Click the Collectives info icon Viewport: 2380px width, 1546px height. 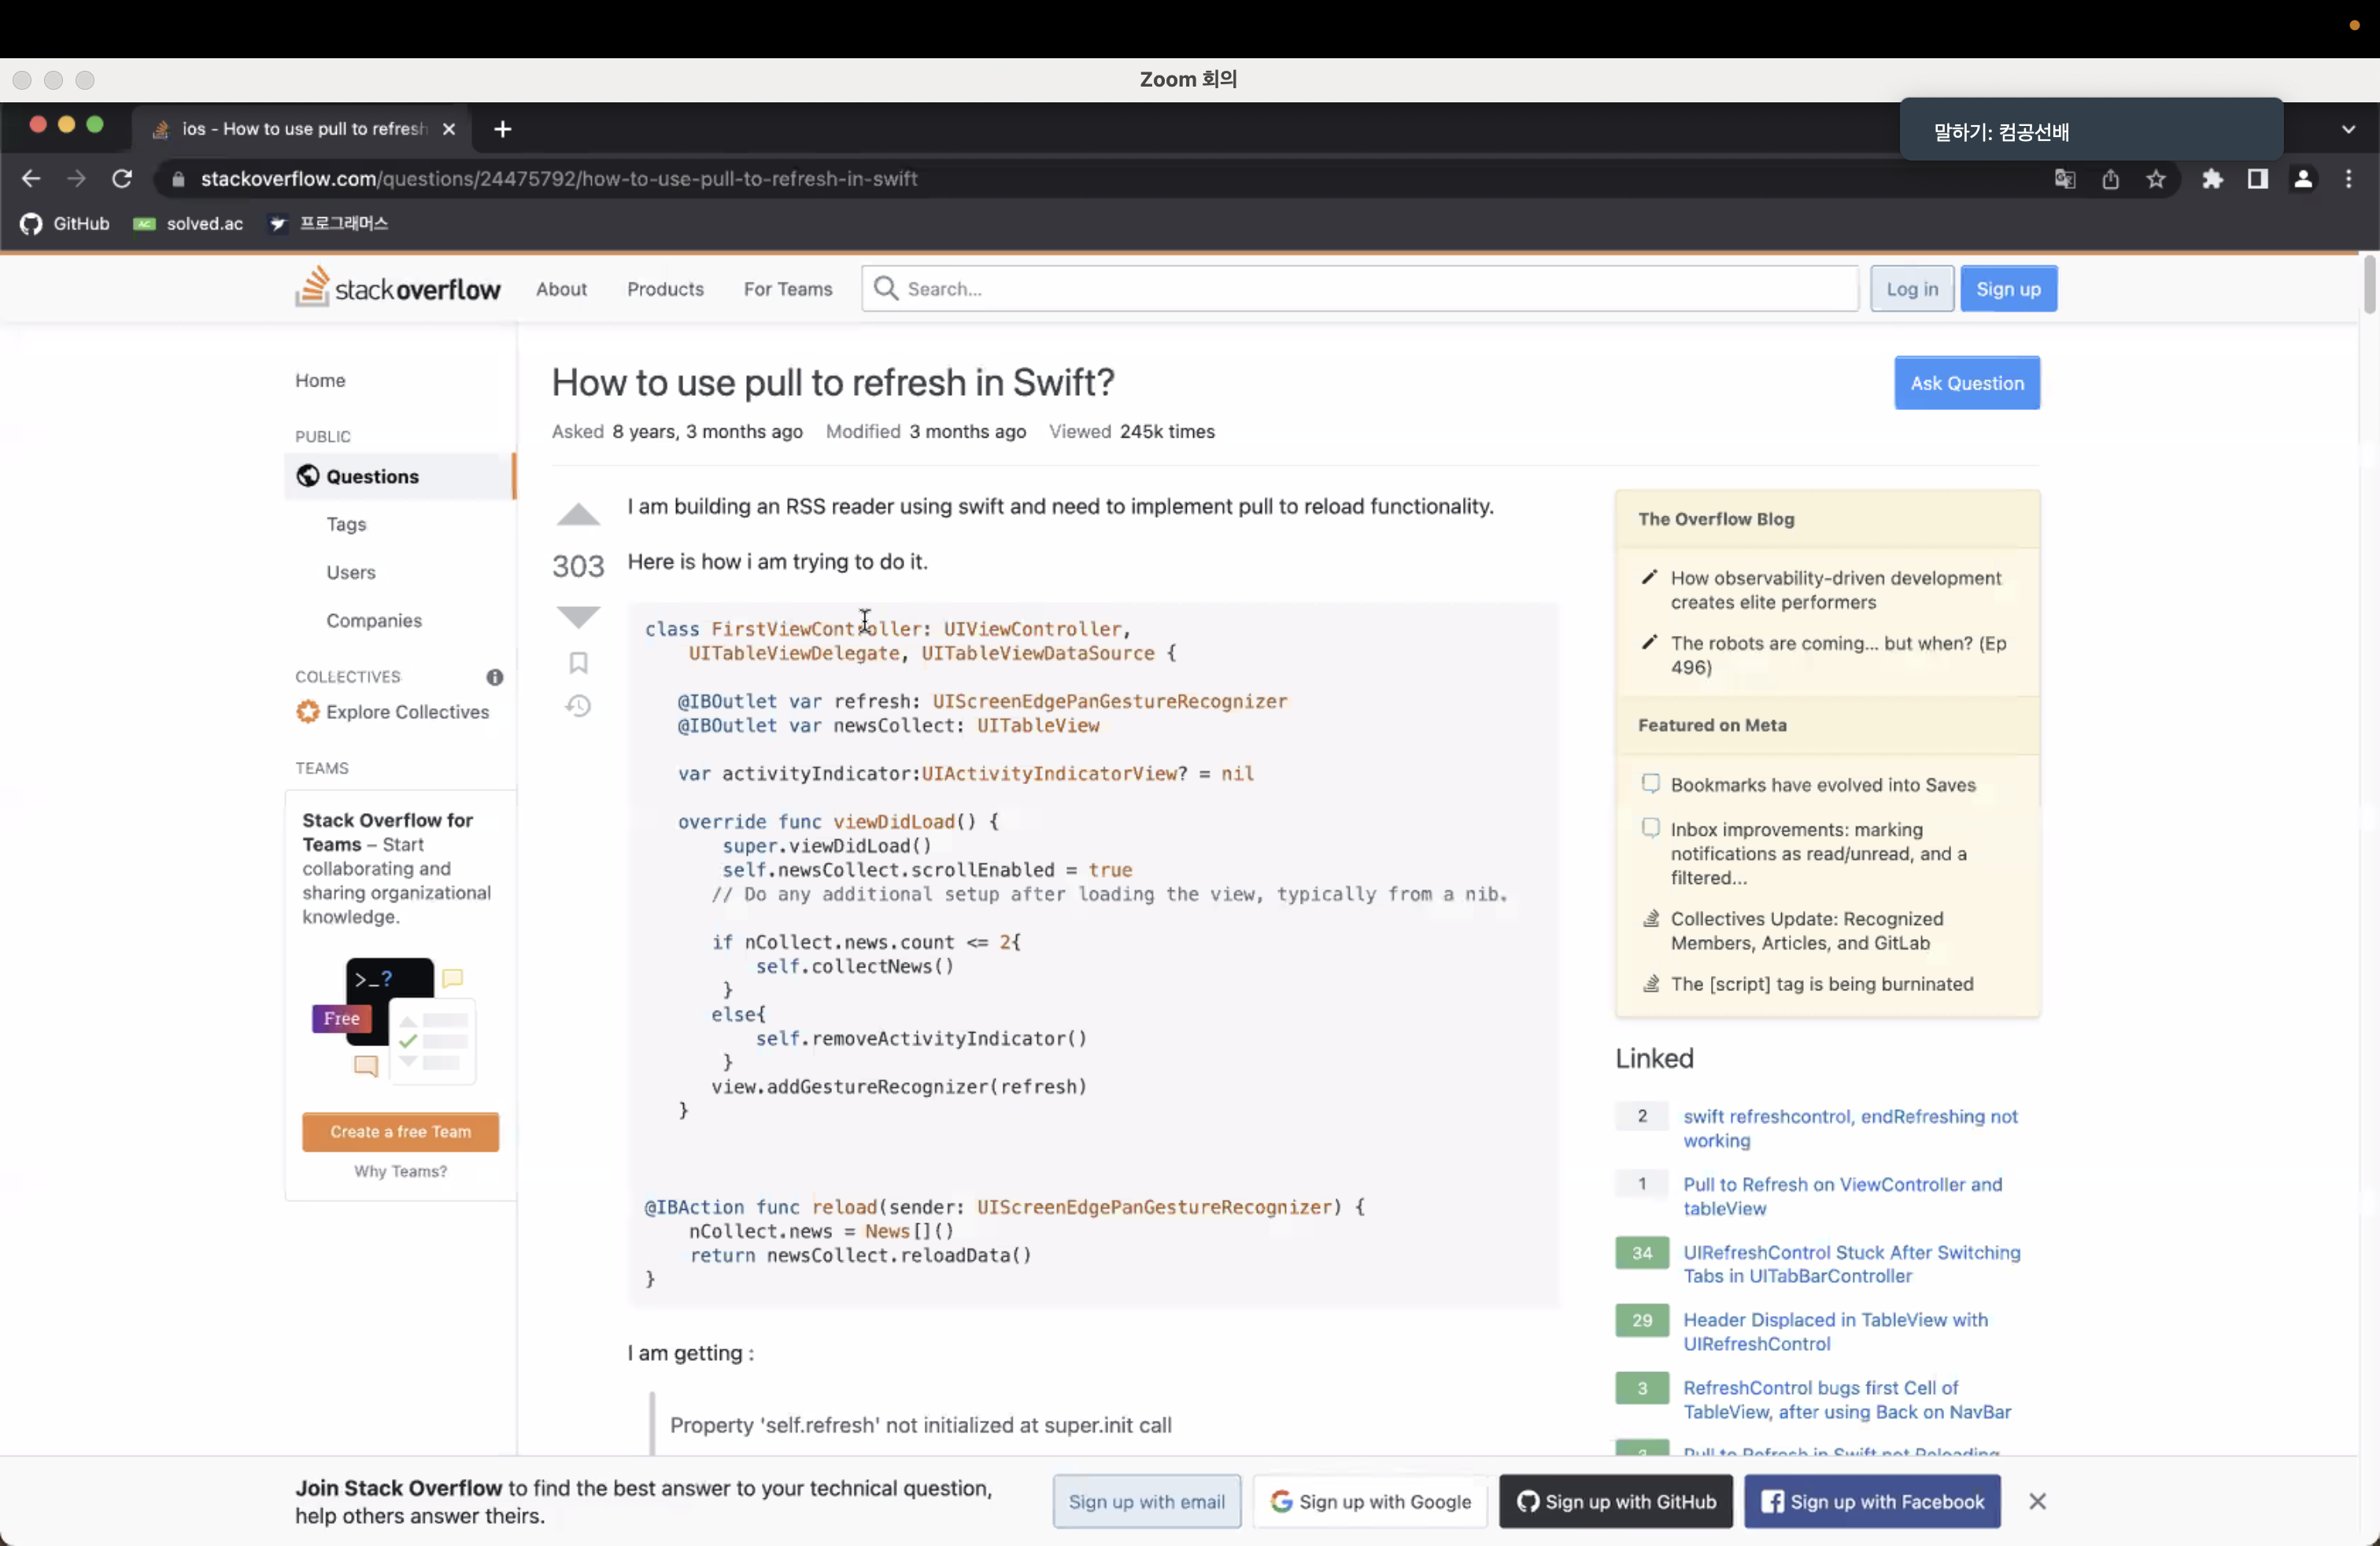click(x=494, y=677)
